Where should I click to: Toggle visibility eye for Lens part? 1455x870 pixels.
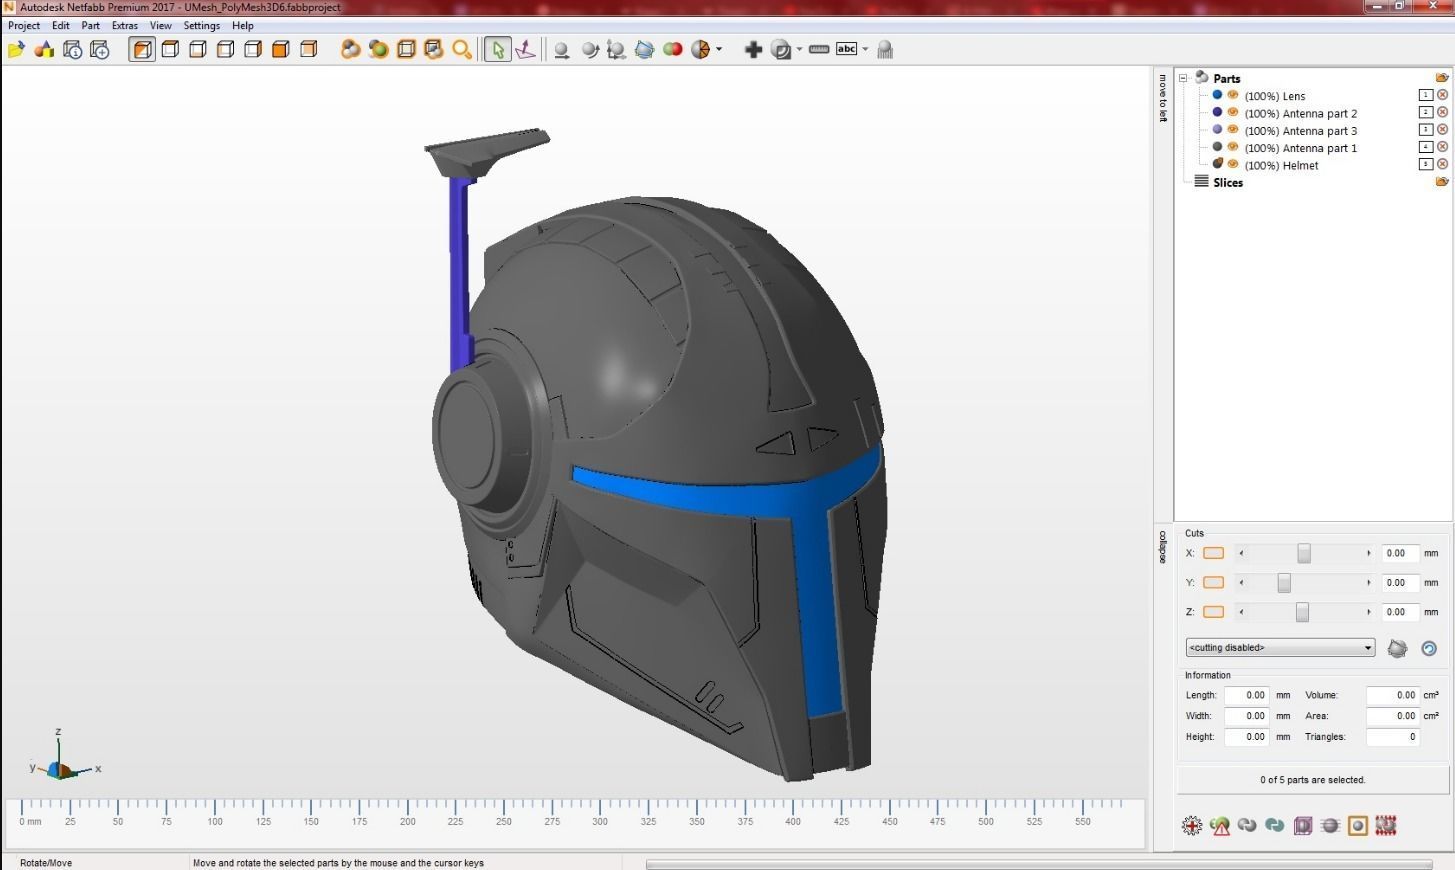[1233, 95]
